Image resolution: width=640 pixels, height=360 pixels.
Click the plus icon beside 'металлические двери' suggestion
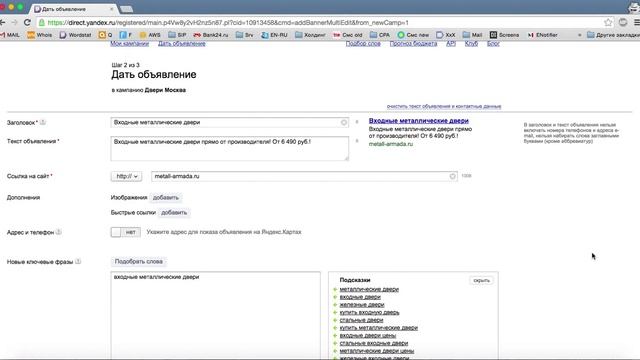click(x=335, y=289)
